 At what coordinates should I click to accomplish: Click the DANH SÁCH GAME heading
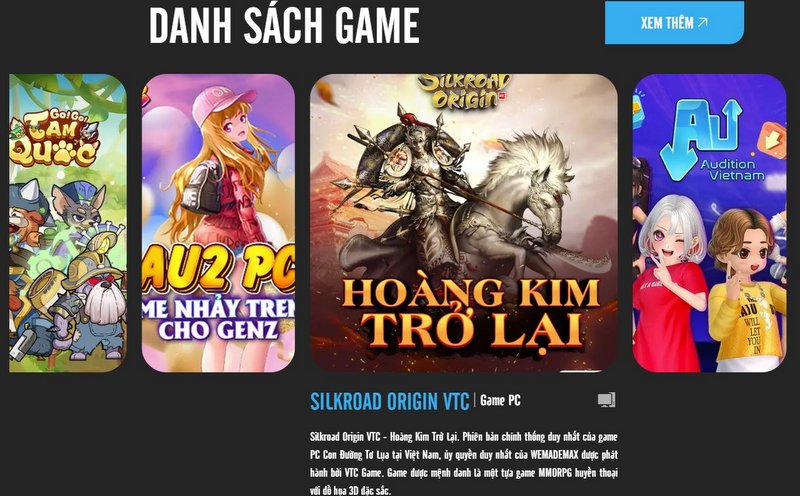pyautogui.click(x=284, y=26)
